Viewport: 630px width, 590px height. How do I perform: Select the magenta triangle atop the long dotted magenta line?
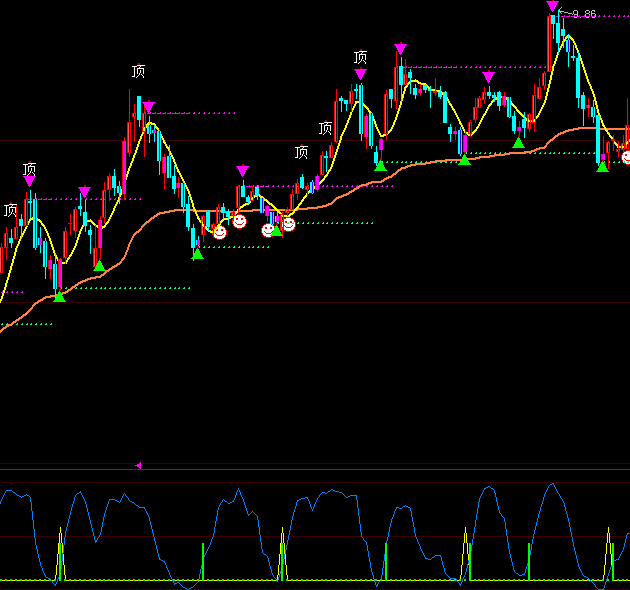coord(401,49)
